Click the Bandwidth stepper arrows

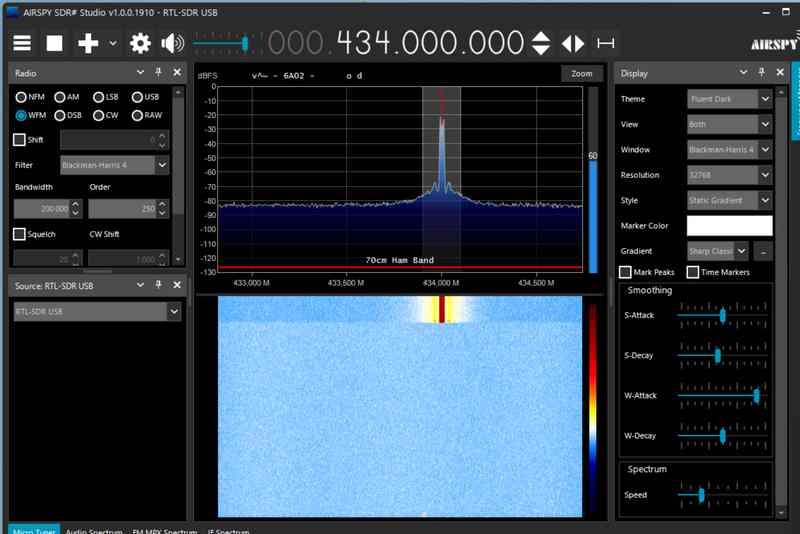point(76,209)
